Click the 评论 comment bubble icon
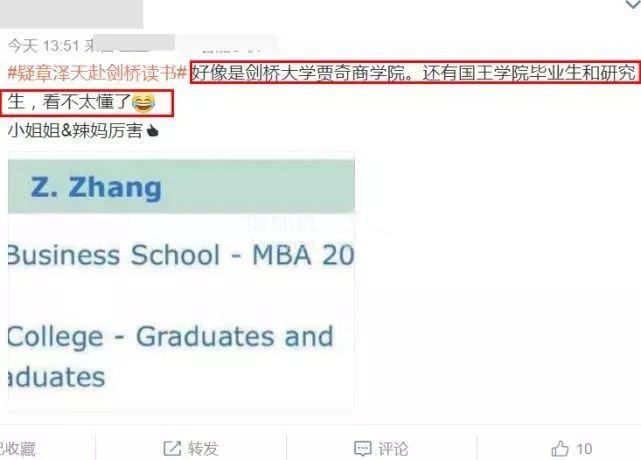641x460 pixels. point(363,449)
